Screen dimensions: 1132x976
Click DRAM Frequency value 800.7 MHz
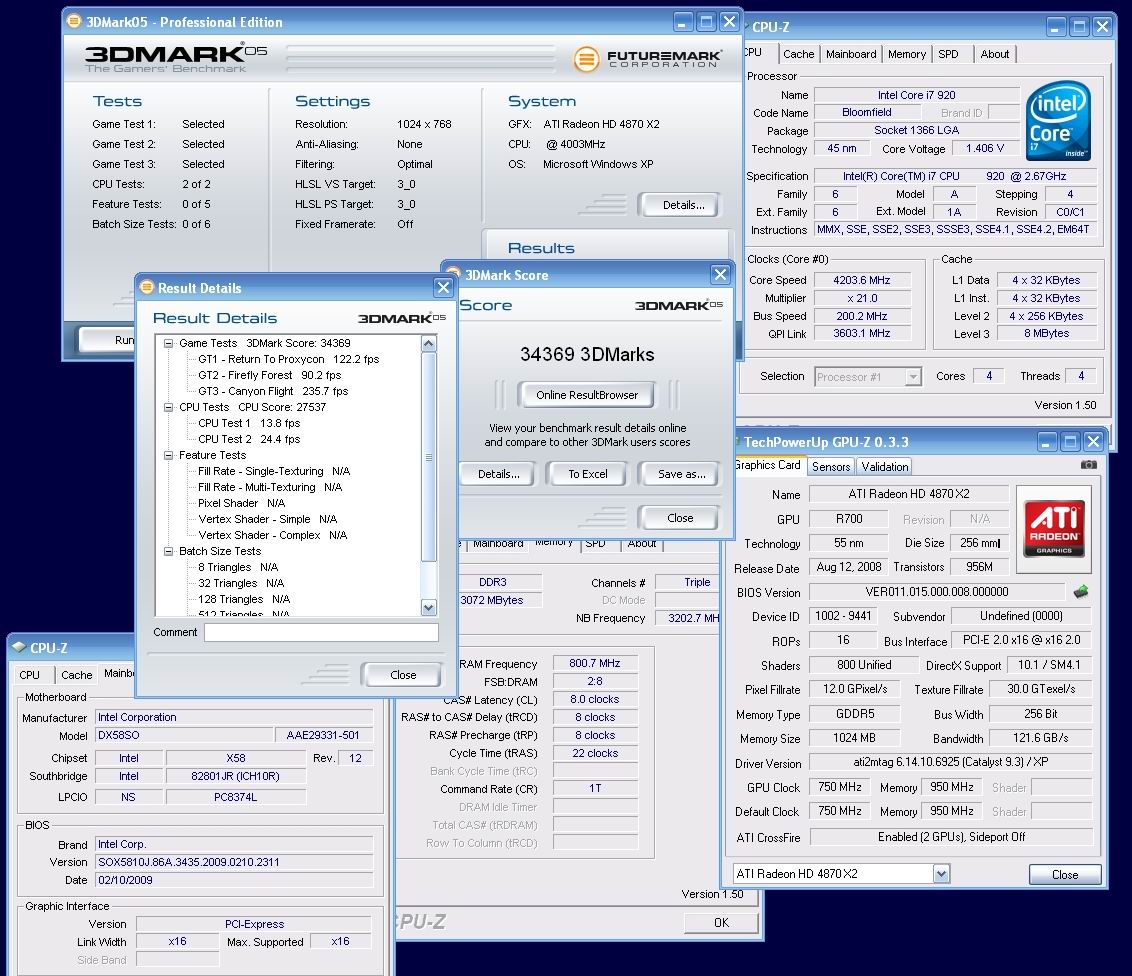click(x=595, y=663)
